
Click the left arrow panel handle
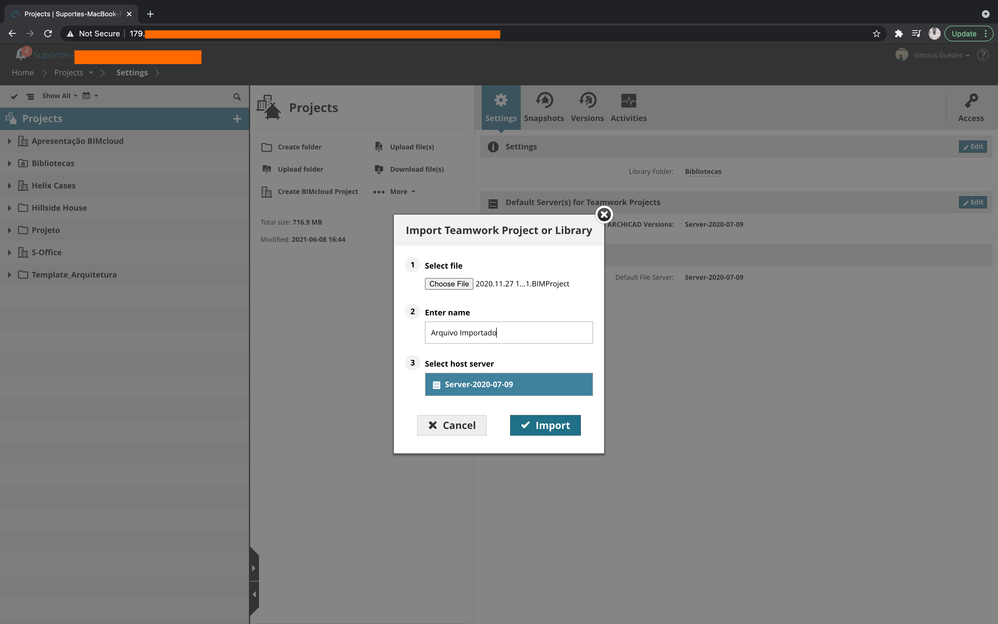click(253, 595)
